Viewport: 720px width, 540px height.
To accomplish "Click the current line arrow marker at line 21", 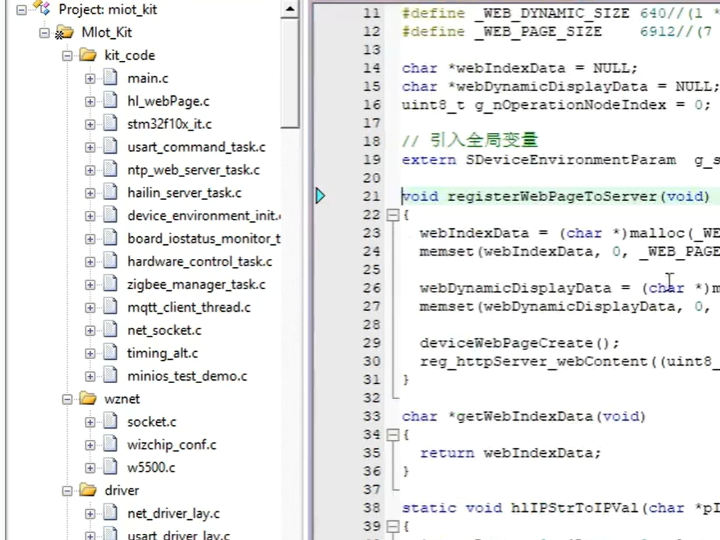I will [x=320, y=196].
